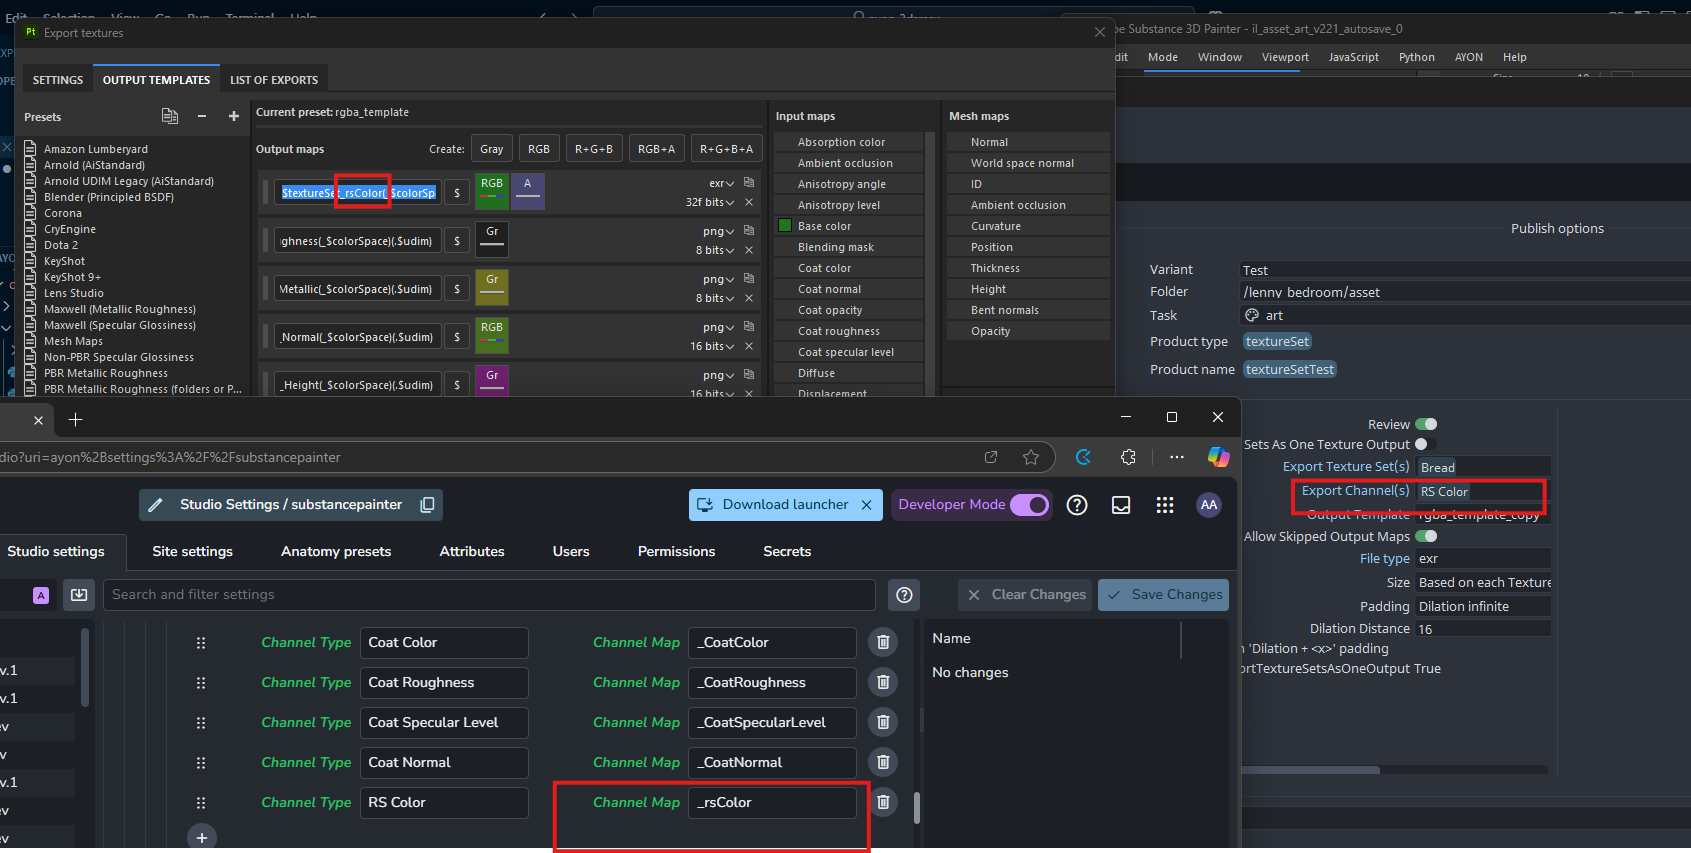Open the png format dropdown for Metallic map

point(718,279)
